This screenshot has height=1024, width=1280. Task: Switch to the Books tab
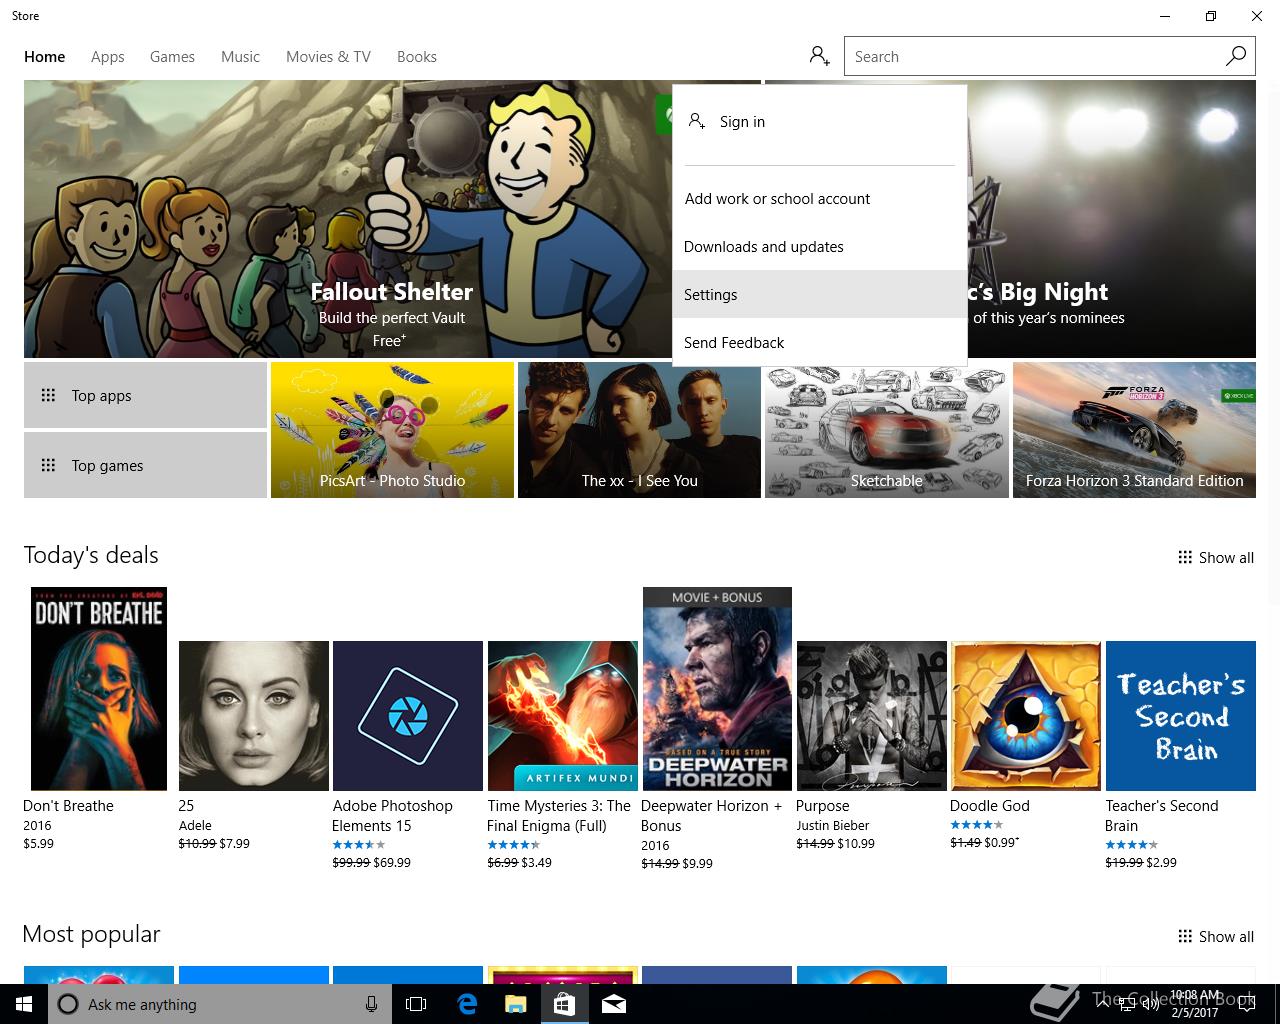tap(417, 57)
